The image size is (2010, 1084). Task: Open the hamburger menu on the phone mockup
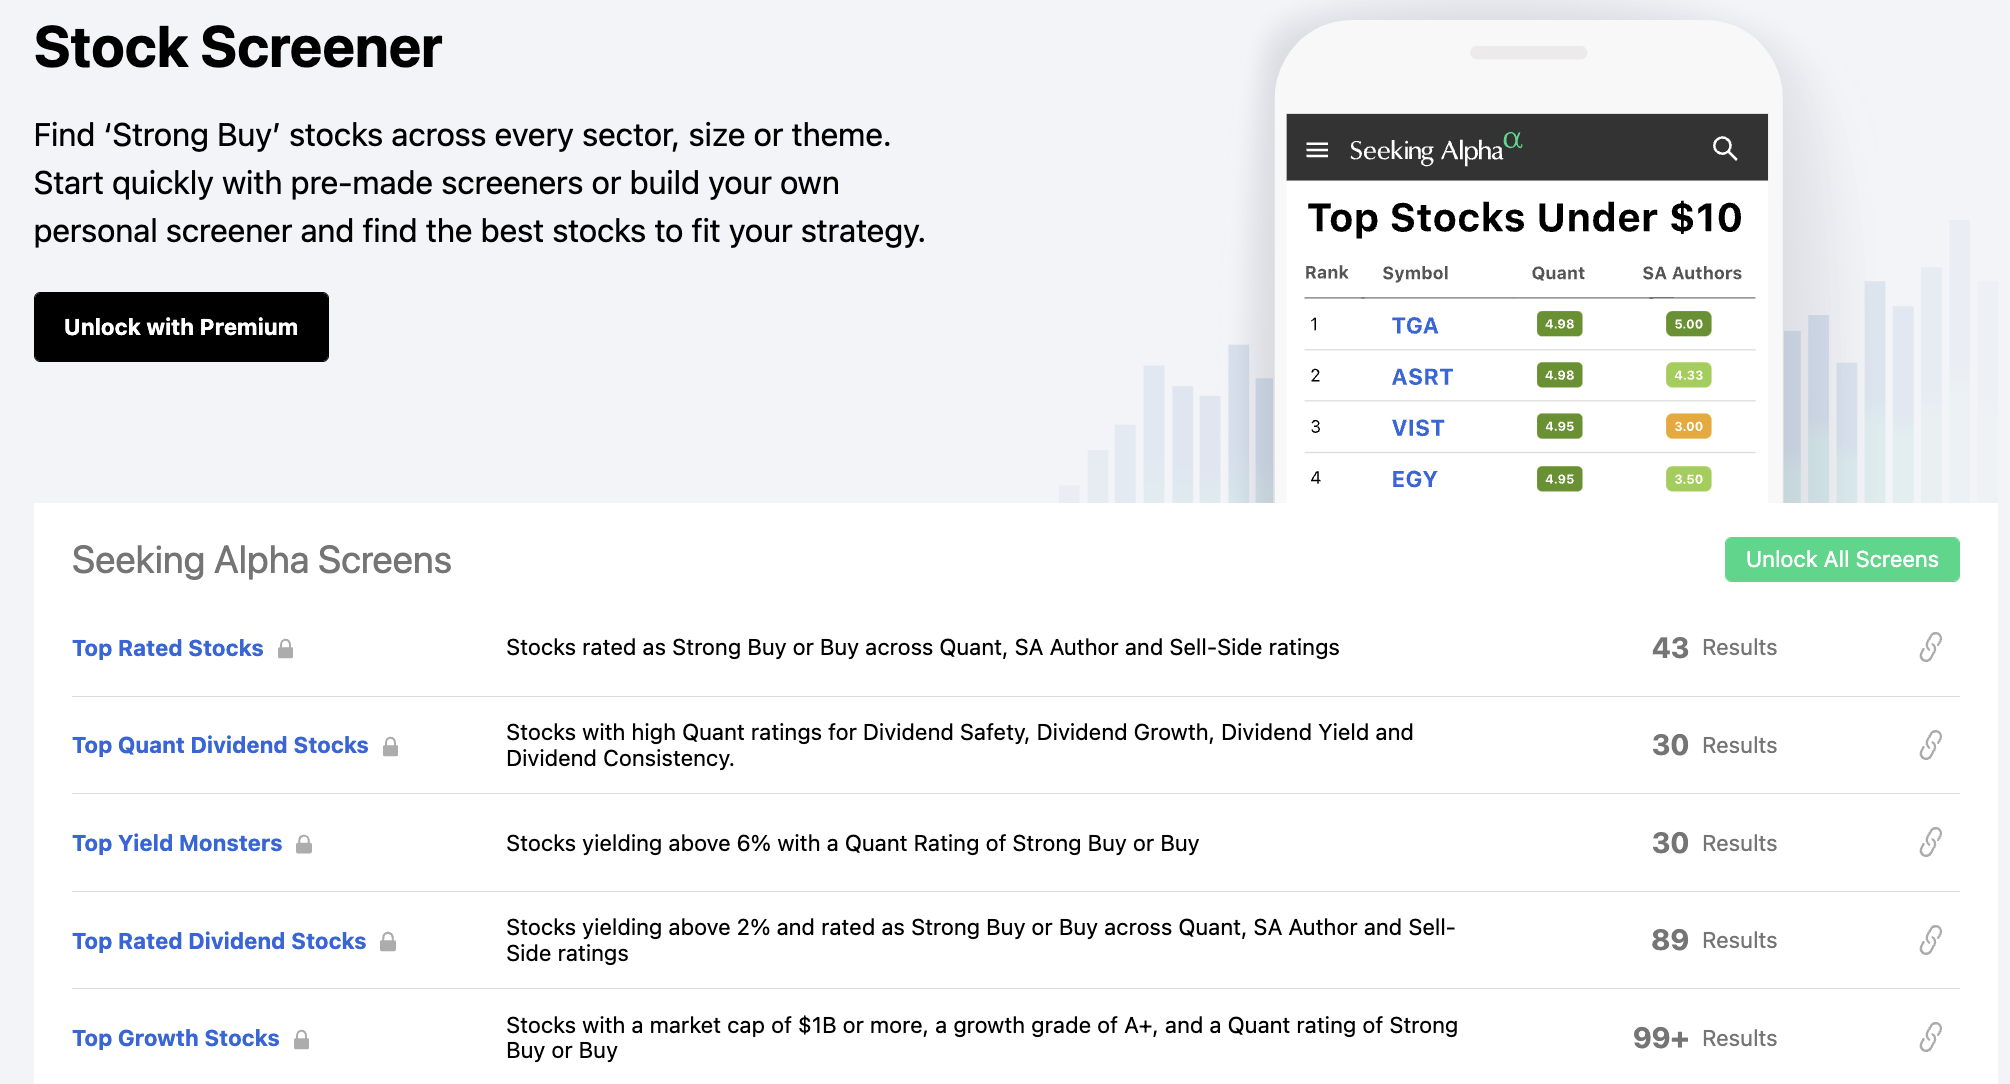point(1317,149)
